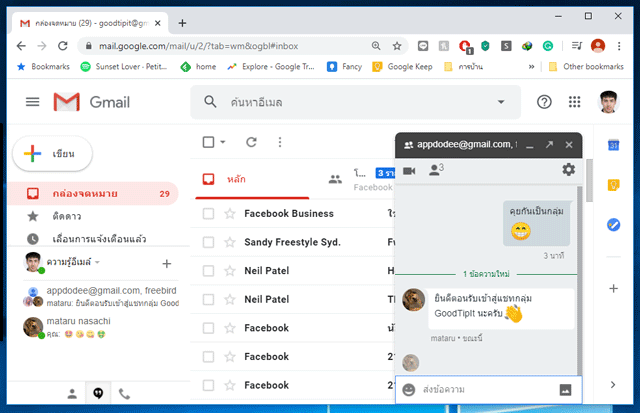640x413 pixels.
Task: Expand the ความรู้อีเมล์ status dropdown
Action: pyautogui.click(x=97, y=262)
